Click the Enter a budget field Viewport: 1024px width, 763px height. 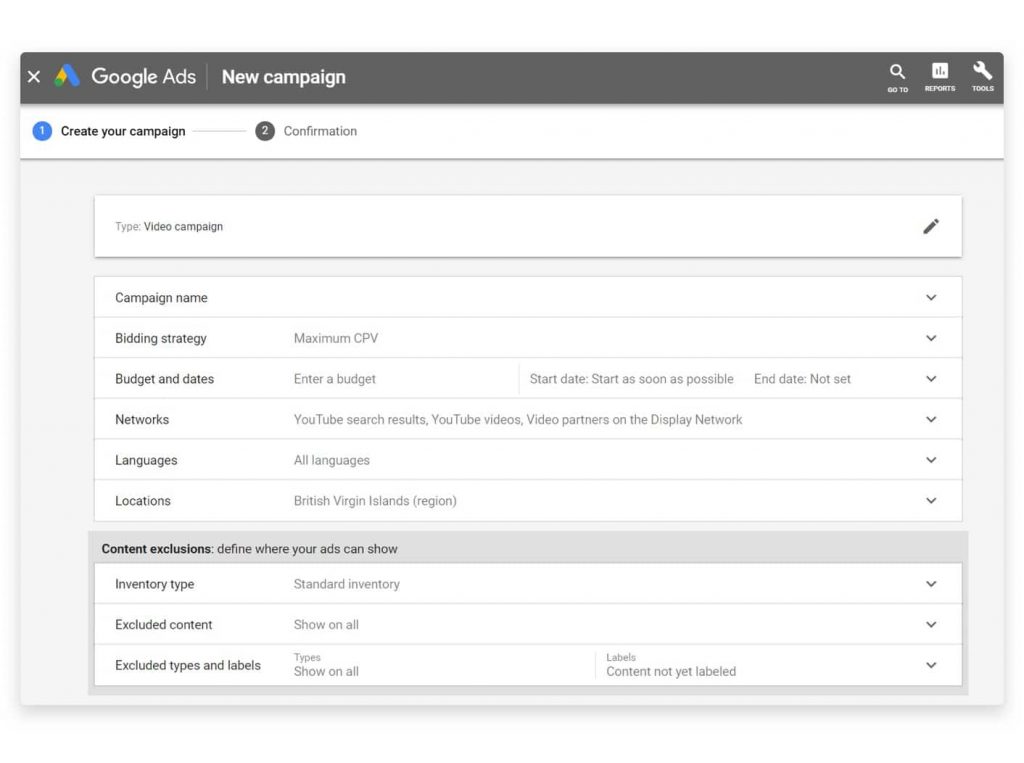(x=334, y=379)
